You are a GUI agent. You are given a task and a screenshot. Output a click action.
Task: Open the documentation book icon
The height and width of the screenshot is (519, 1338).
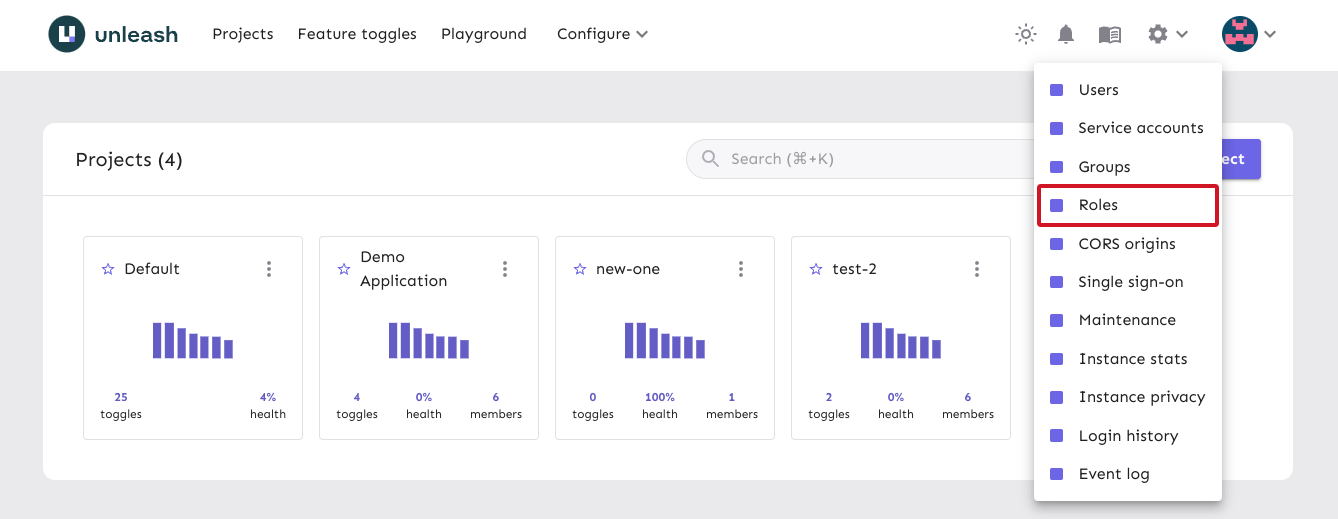pyautogui.click(x=1109, y=34)
